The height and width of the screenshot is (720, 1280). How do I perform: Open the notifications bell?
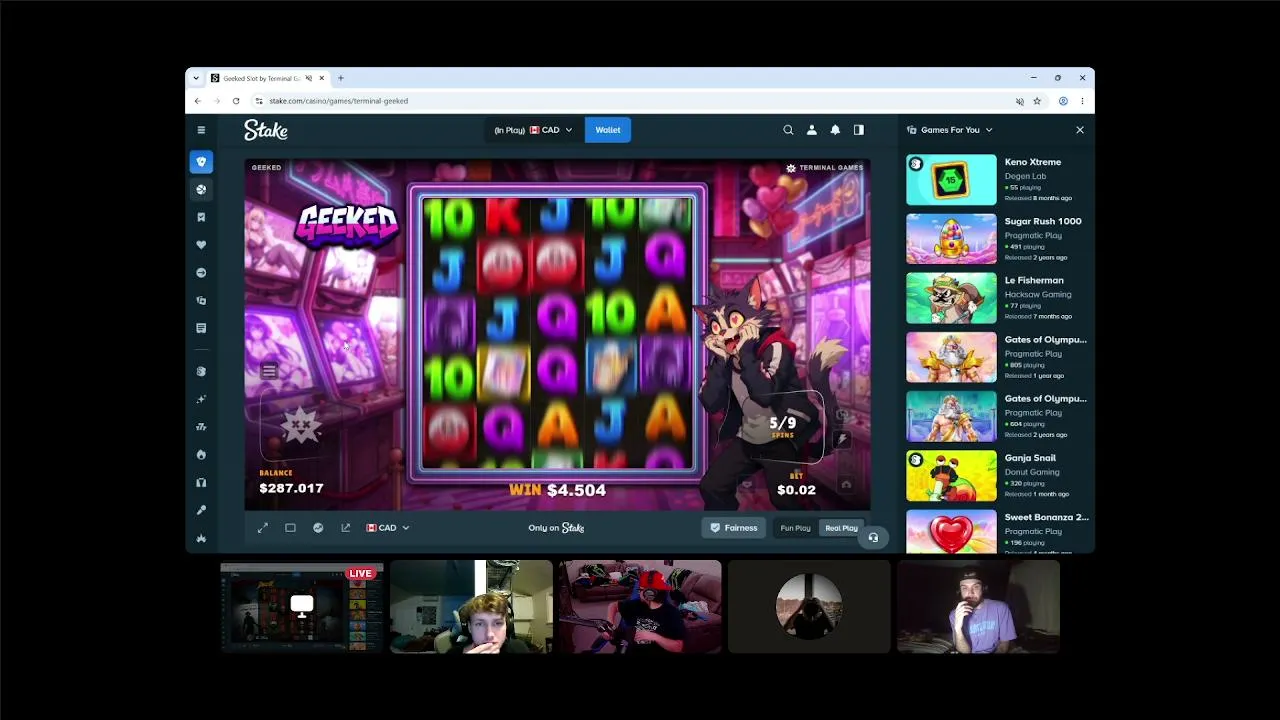(835, 130)
